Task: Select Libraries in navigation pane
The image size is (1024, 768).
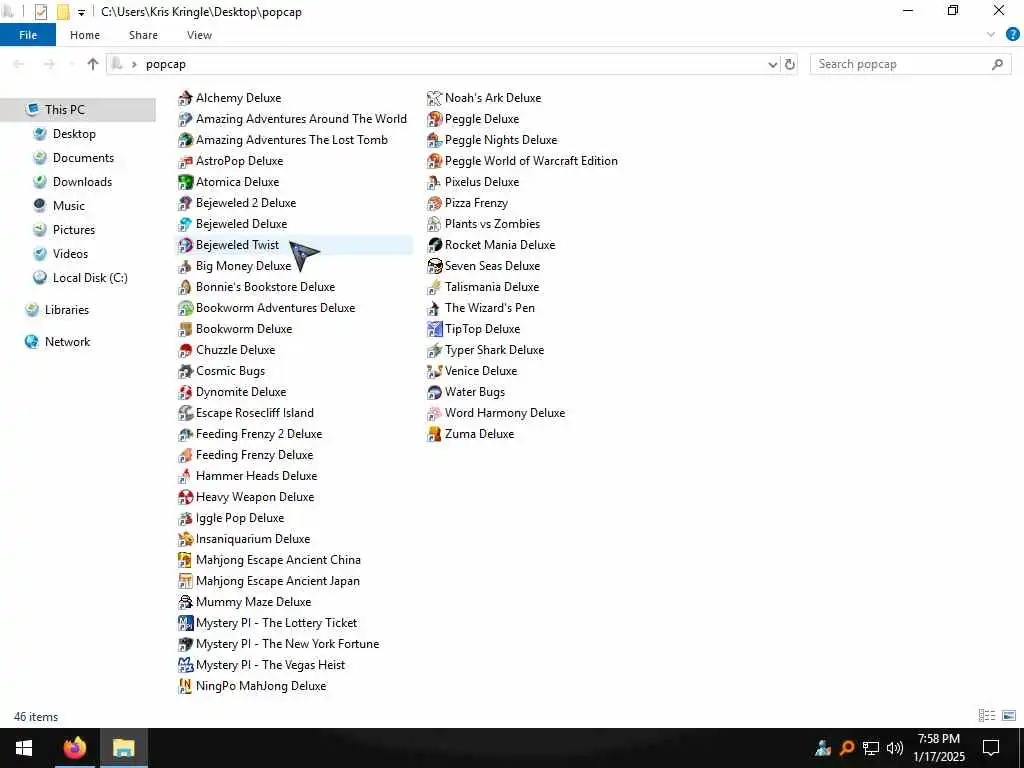Action: point(67,310)
